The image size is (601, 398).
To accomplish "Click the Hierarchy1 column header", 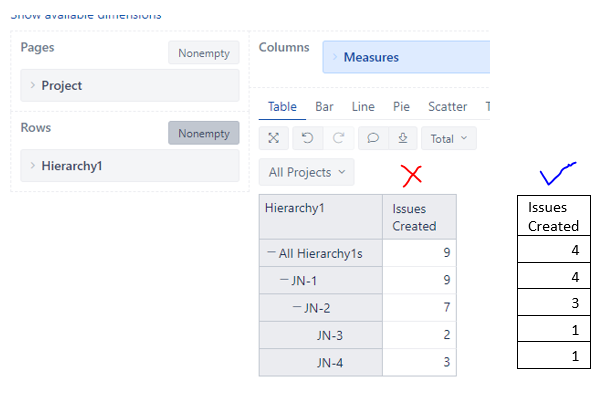I will pos(321,217).
